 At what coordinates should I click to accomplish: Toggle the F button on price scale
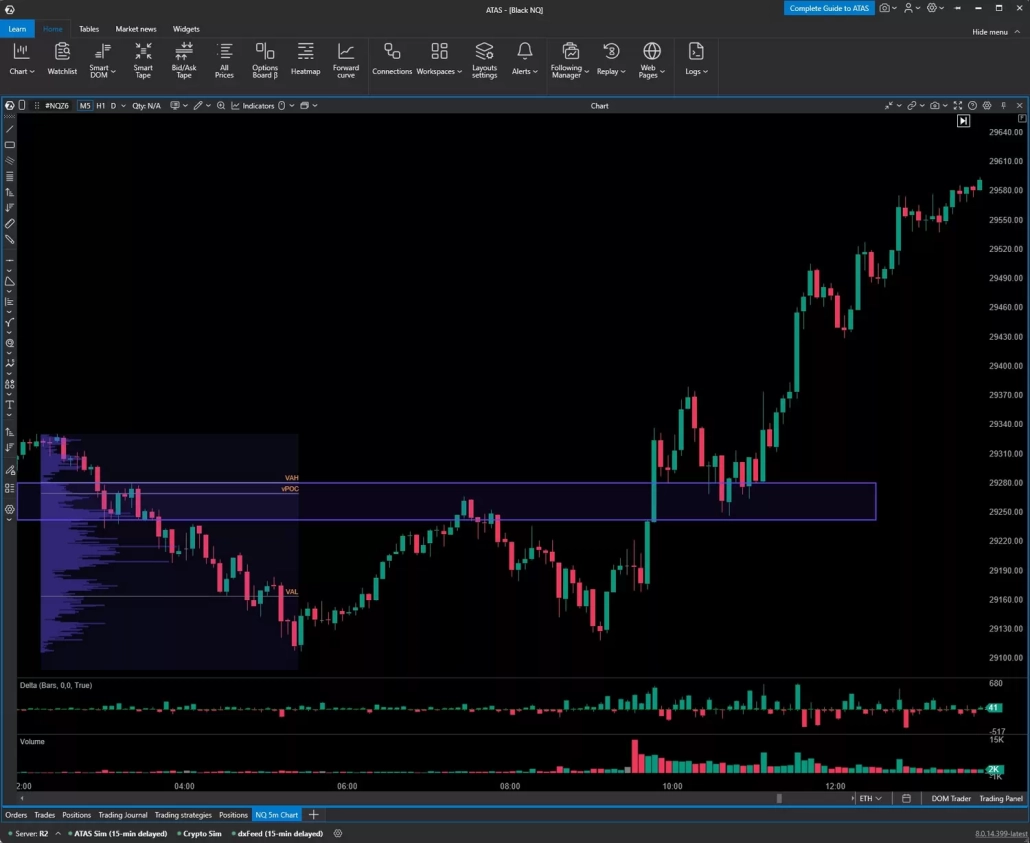pyautogui.click(x=1022, y=118)
